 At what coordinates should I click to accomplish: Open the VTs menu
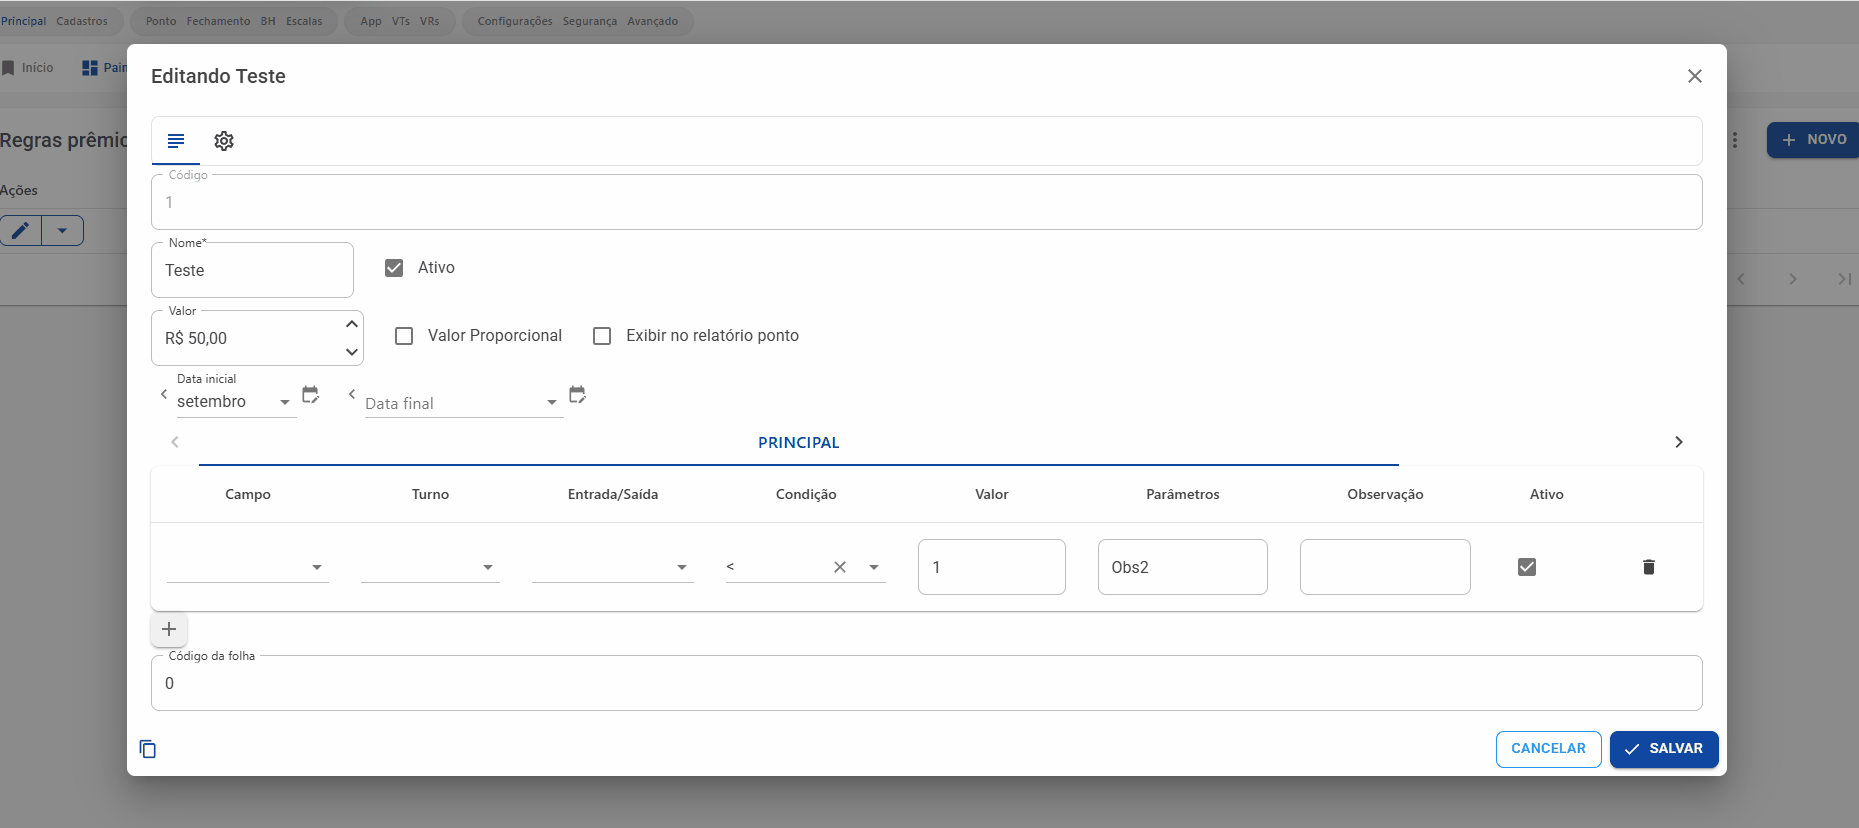401,21
